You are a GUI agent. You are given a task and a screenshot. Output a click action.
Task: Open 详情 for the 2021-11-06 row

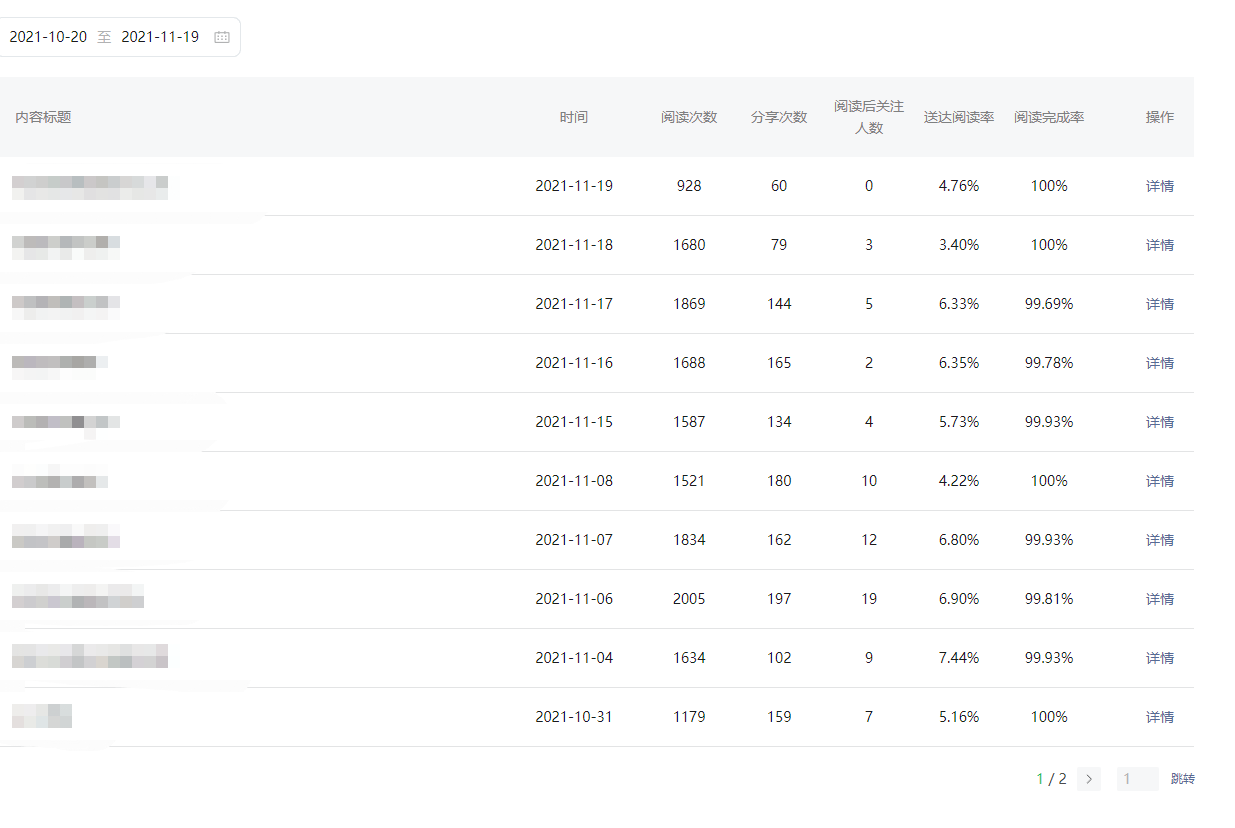coord(1160,599)
